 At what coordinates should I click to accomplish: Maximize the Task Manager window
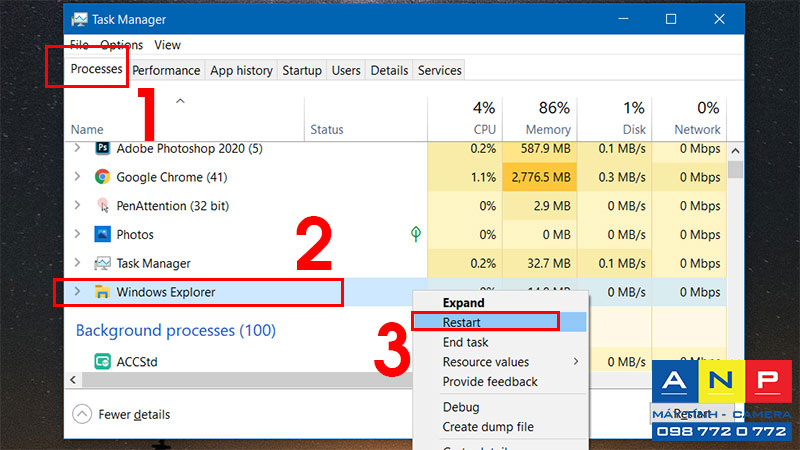[671, 19]
